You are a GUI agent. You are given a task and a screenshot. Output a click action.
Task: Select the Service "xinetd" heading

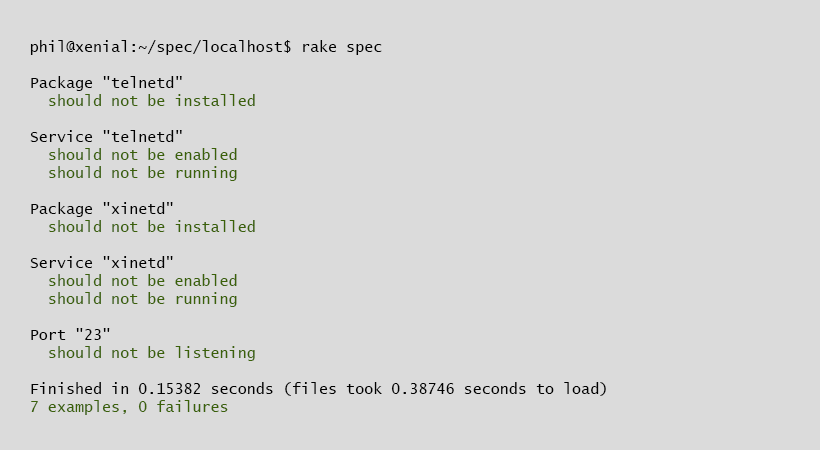[x=101, y=263]
